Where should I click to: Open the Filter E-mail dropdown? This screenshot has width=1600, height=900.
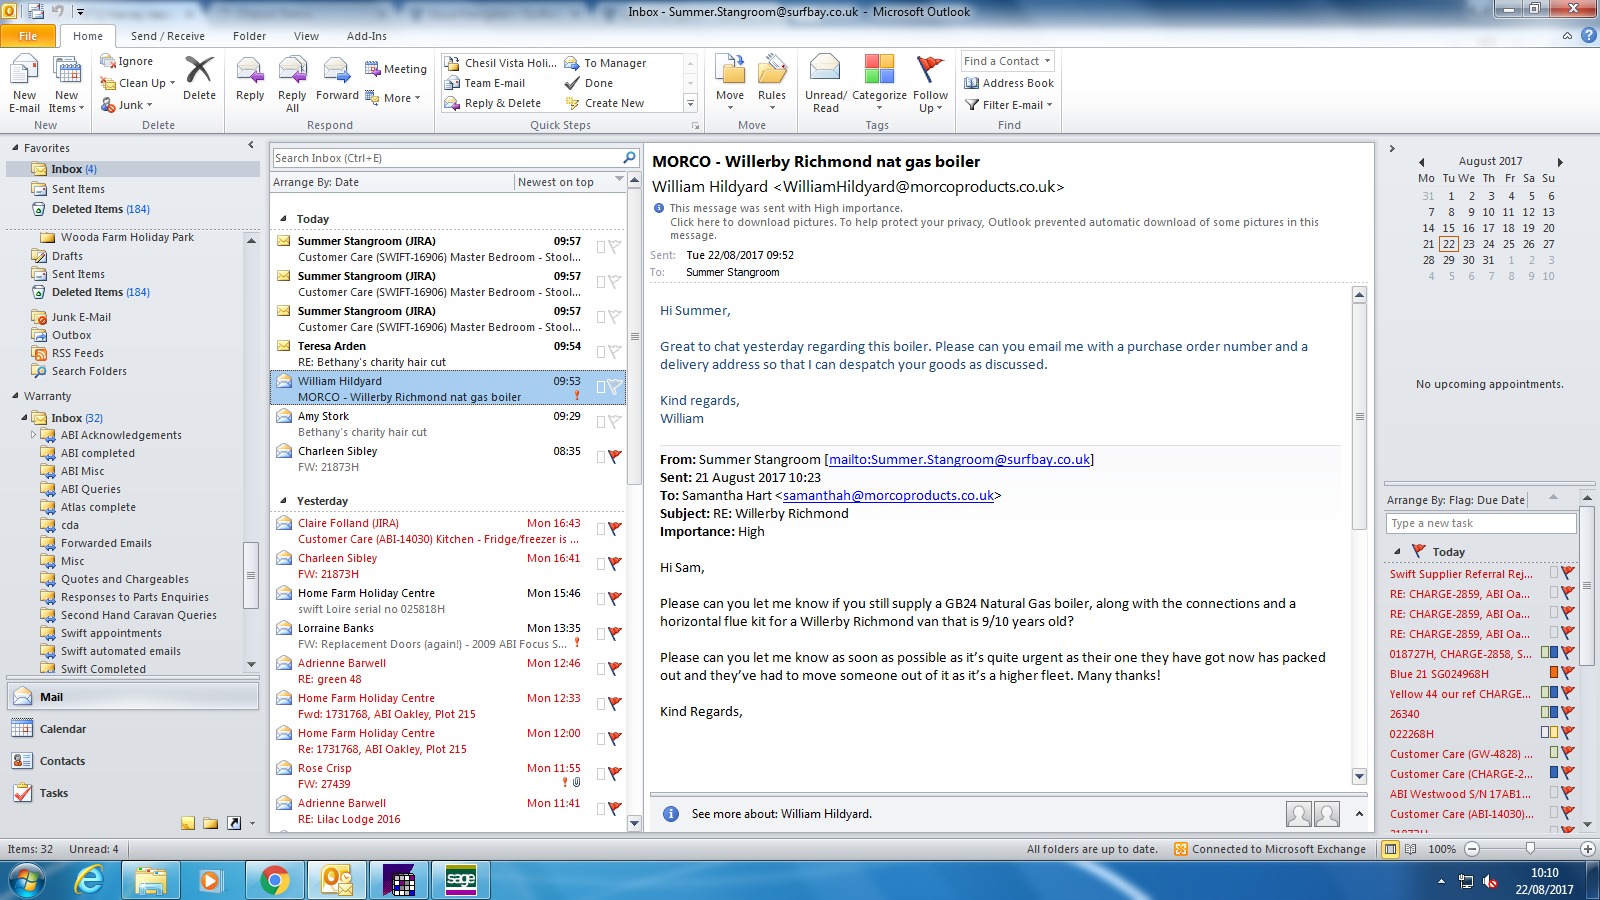(1010, 105)
